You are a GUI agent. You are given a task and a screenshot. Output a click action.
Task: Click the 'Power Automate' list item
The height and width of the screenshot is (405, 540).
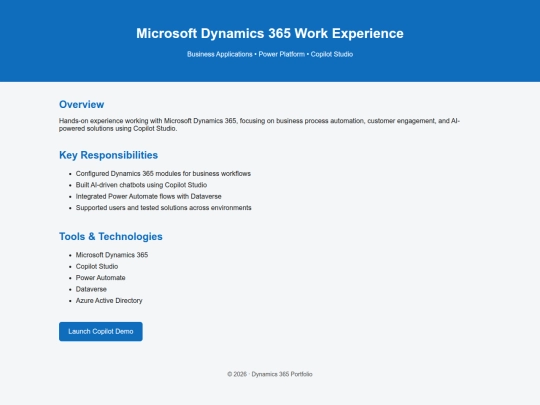101,278
